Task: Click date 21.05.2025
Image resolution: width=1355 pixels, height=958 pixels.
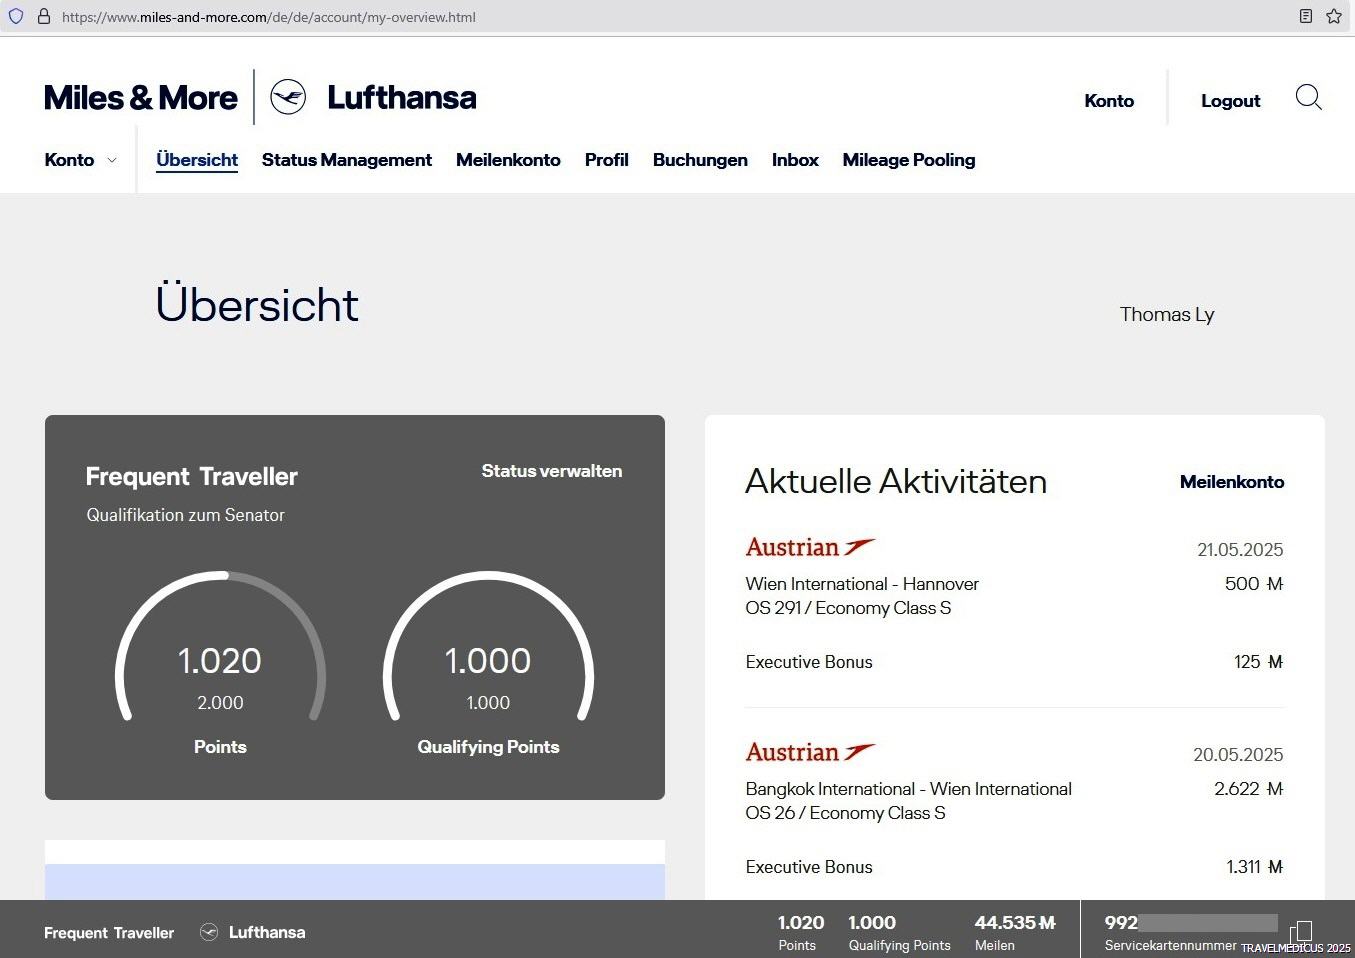Action: coord(1240,550)
